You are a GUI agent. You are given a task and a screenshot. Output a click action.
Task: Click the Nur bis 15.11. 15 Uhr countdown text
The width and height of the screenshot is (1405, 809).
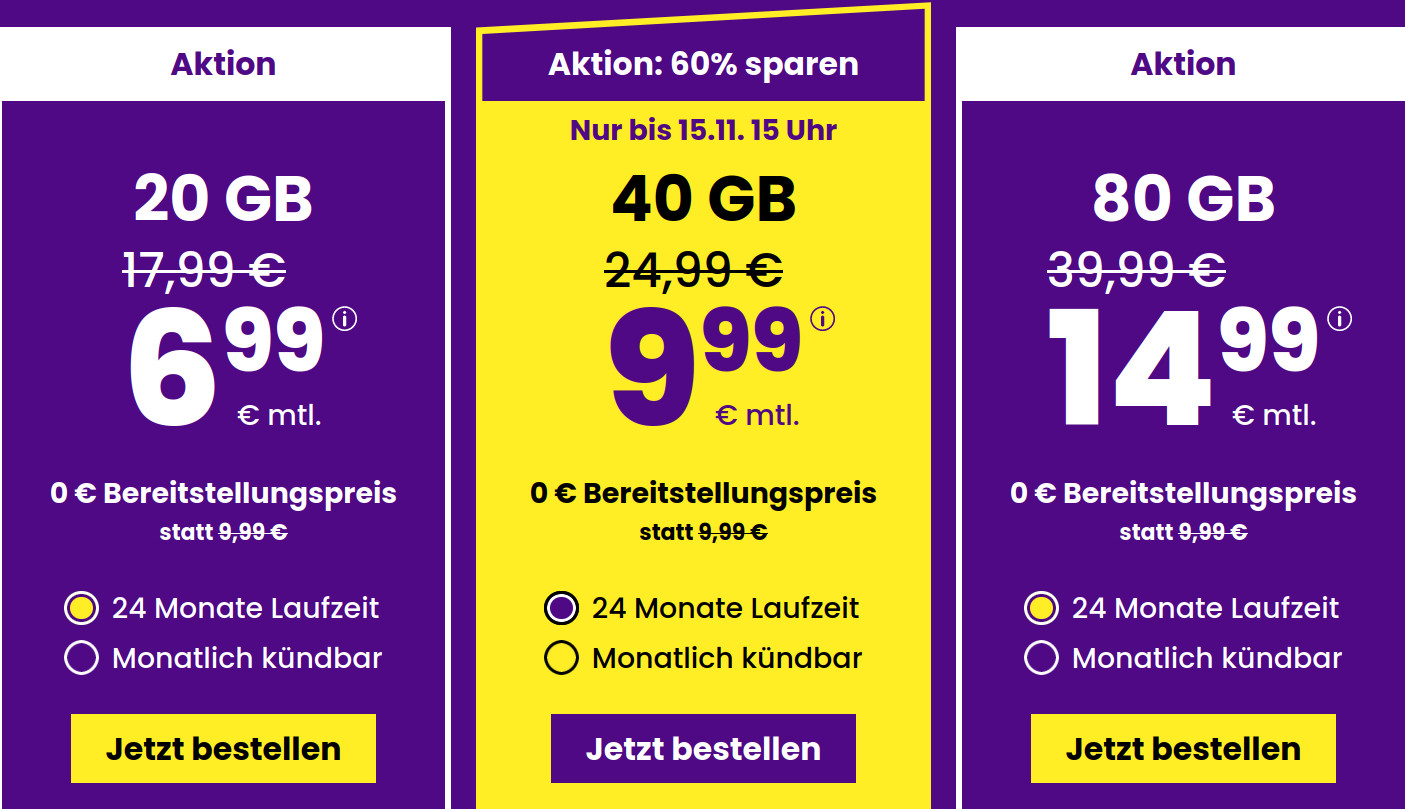[702, 130]
